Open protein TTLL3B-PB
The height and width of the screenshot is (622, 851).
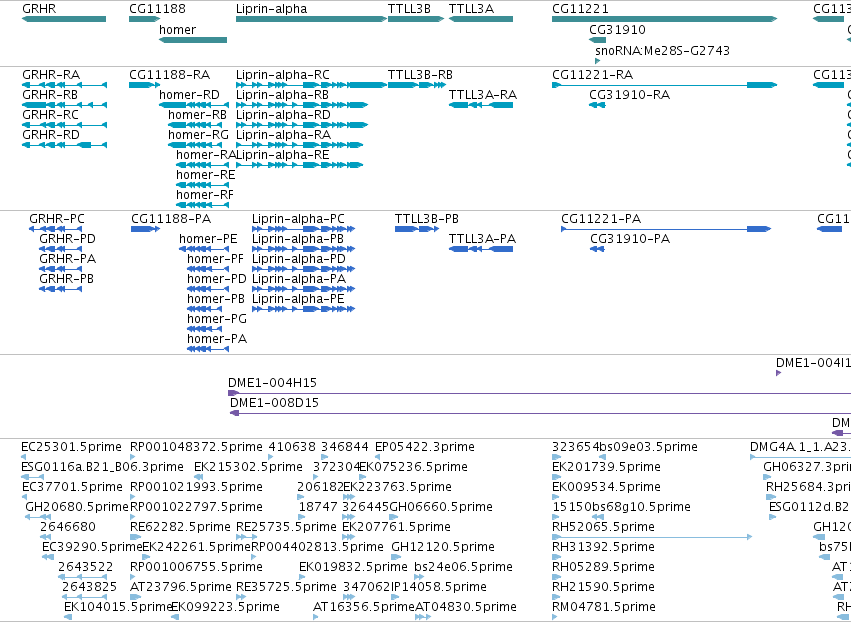(x=427, y=219)
